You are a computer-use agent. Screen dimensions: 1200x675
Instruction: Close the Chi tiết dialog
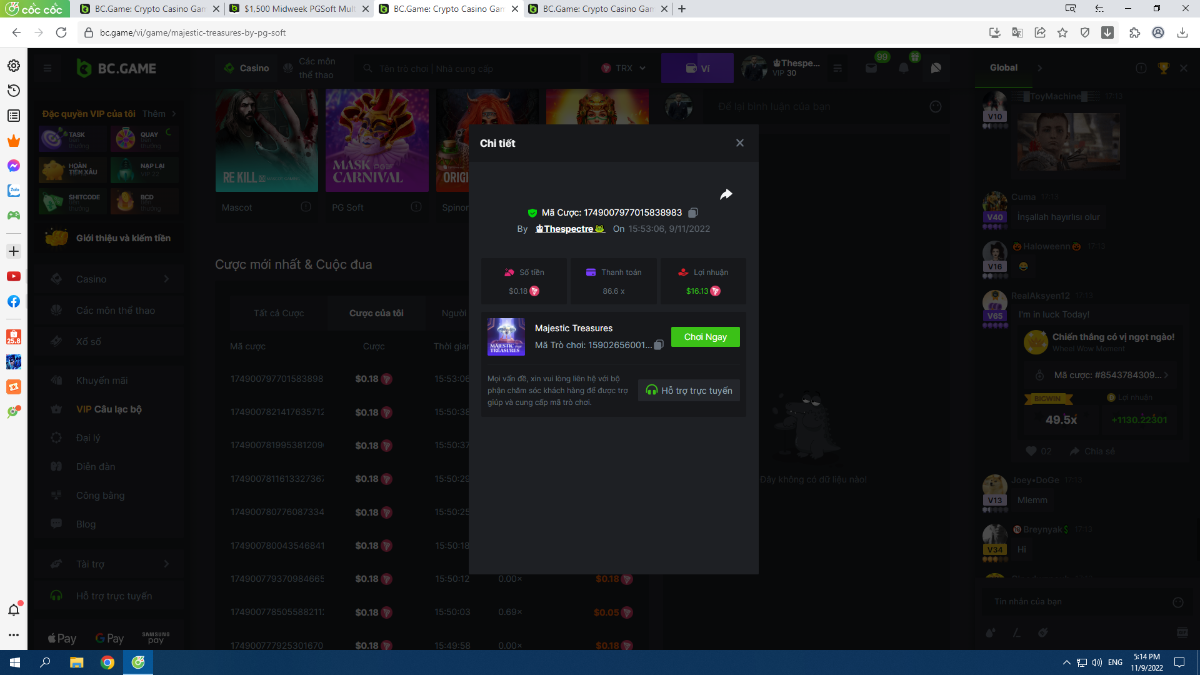tap(740, 143)
